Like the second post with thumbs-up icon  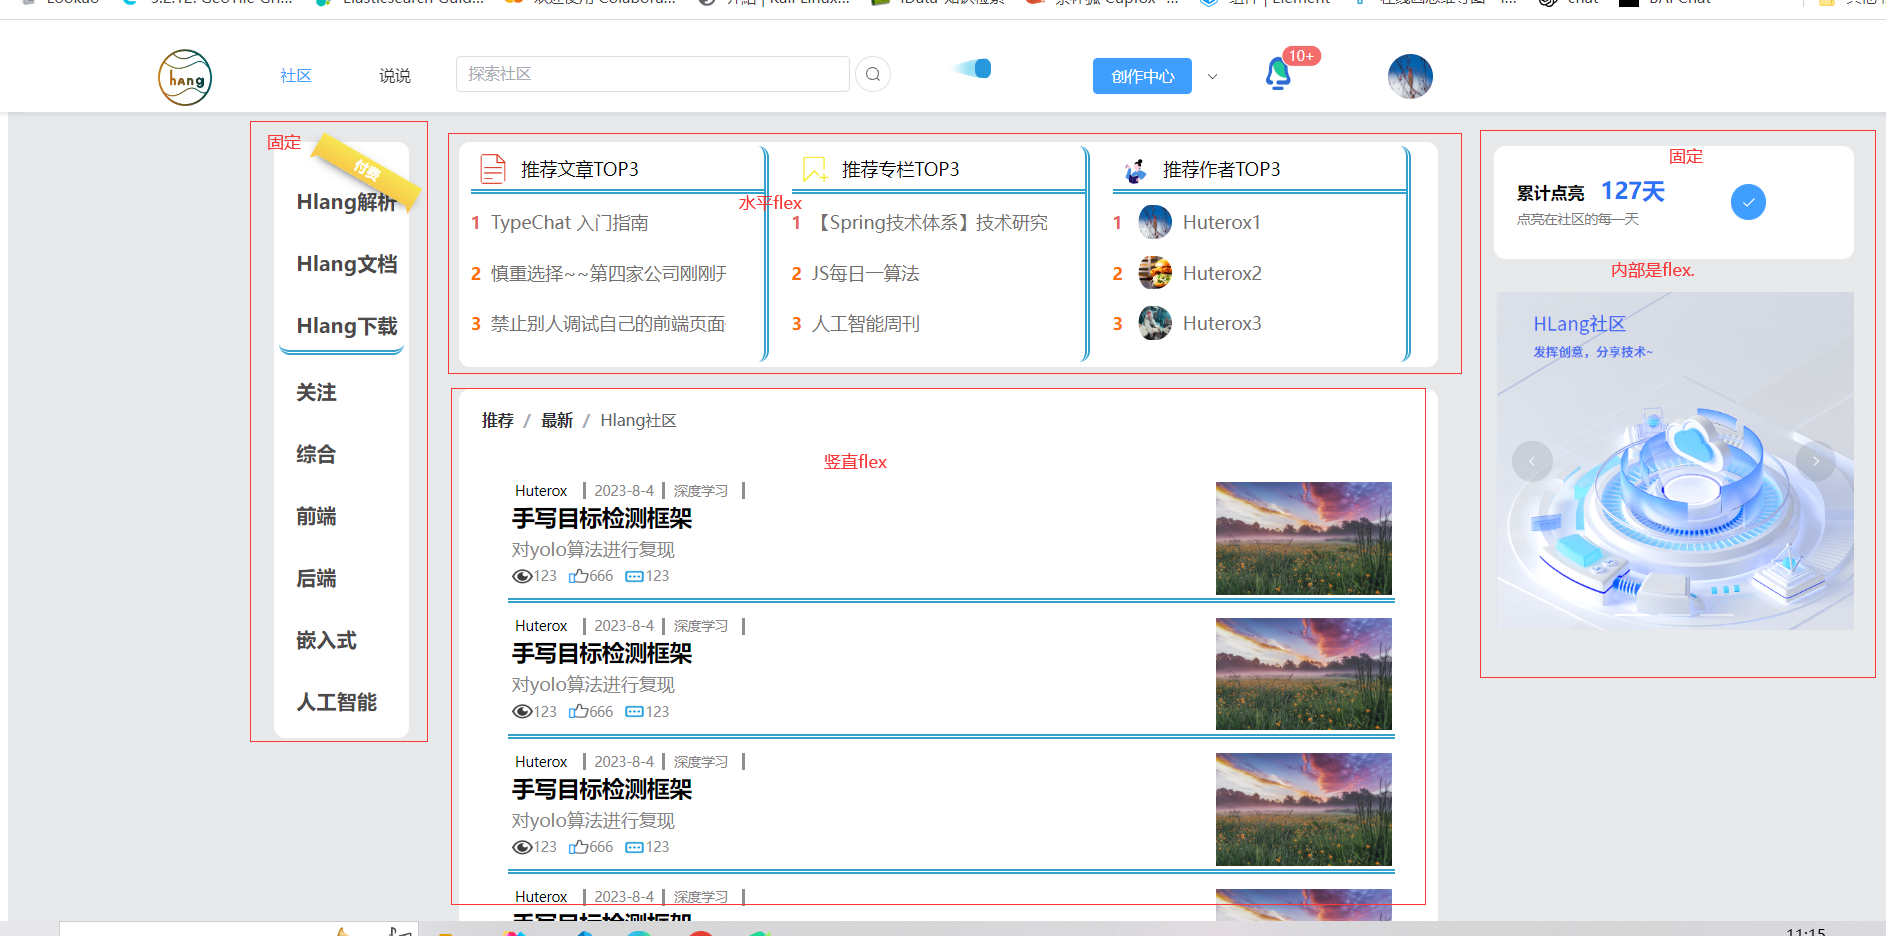click(x=578, y=712)
